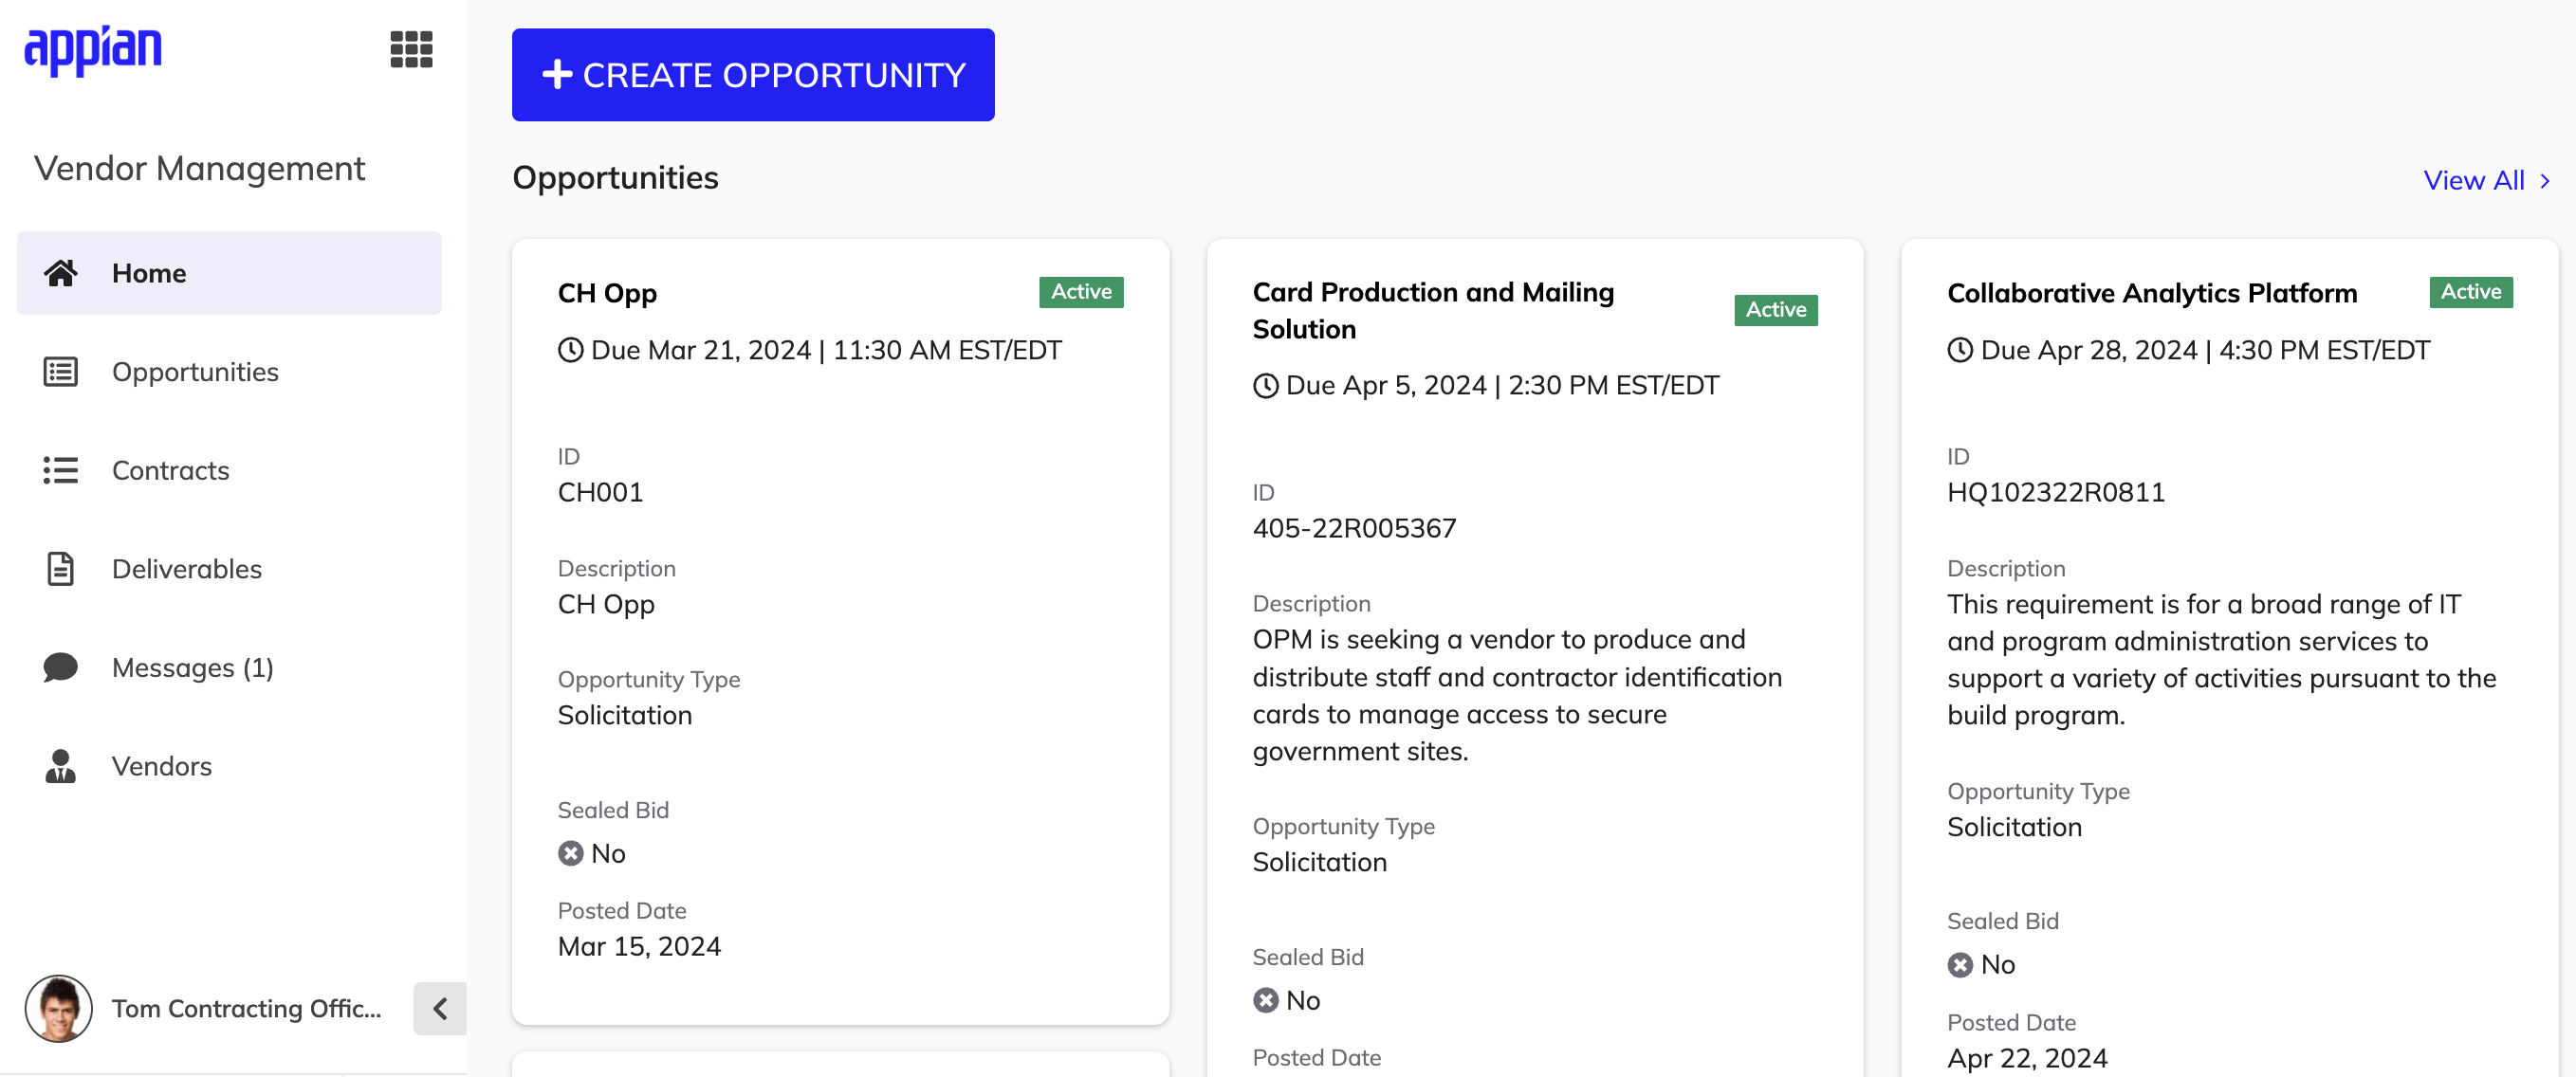This screenshot has width=2576, height=1077.
Task: Click Posted Date Apr 22, 2024
Action: click(x=2027, y=1058)
